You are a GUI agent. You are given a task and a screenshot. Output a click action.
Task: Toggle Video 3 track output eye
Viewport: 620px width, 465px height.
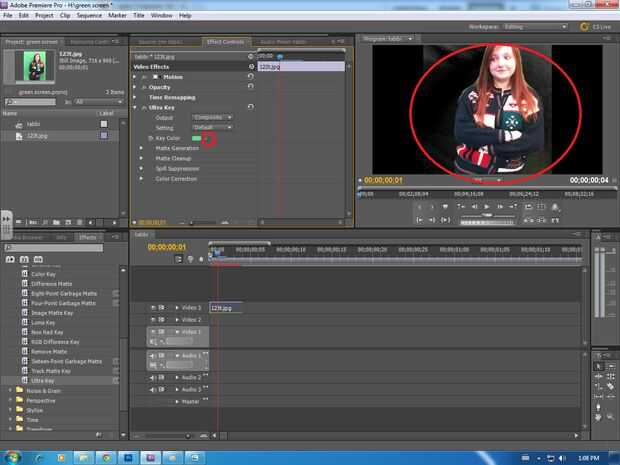coord(151,308)
